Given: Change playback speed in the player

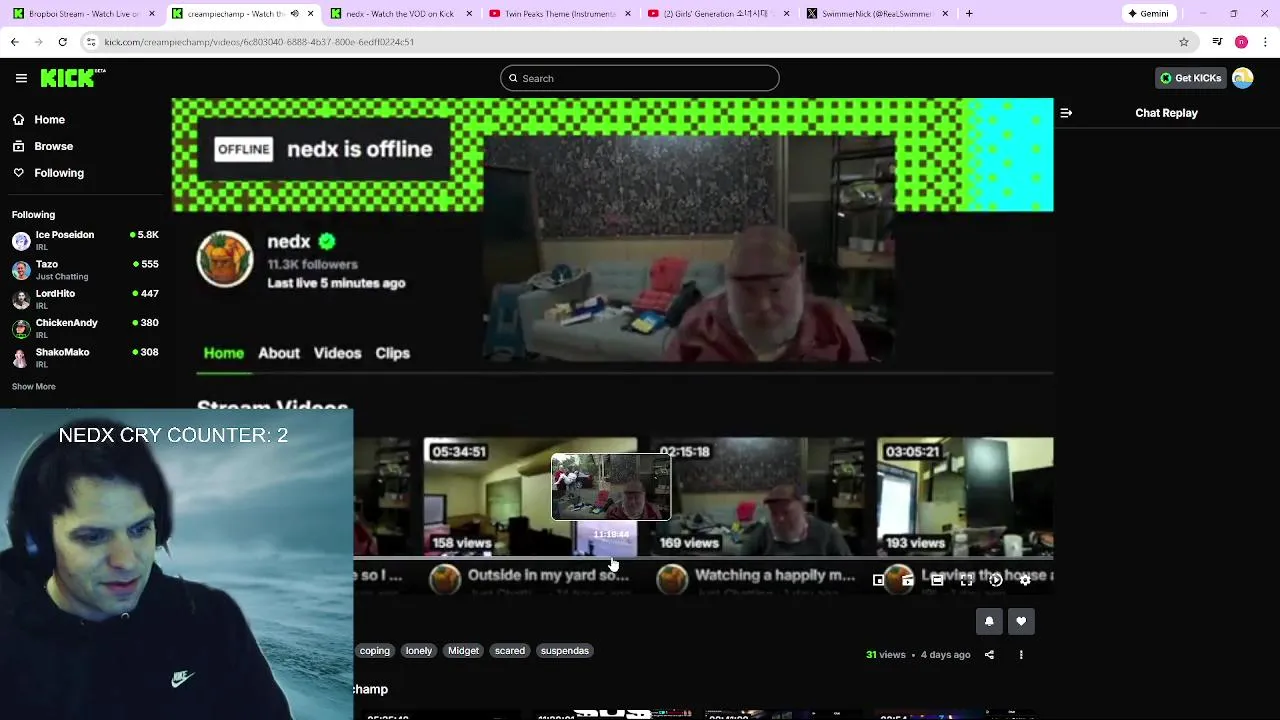Looking at the screenshot, I should [x=995, y=580].
